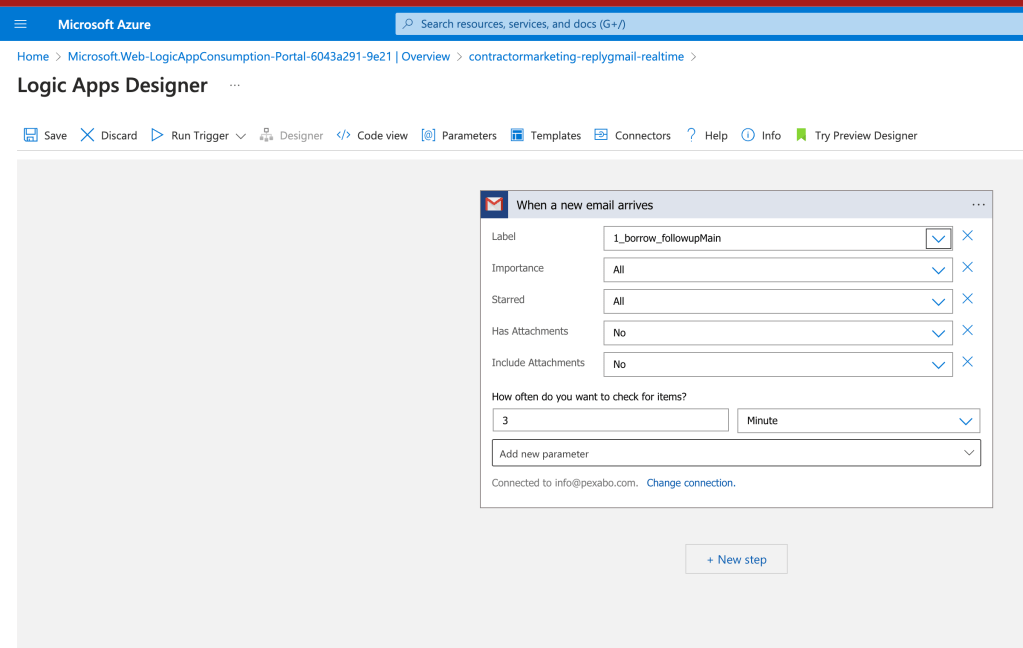Click the Help toolbar label

pyautogui.click(x=716, y=136)
